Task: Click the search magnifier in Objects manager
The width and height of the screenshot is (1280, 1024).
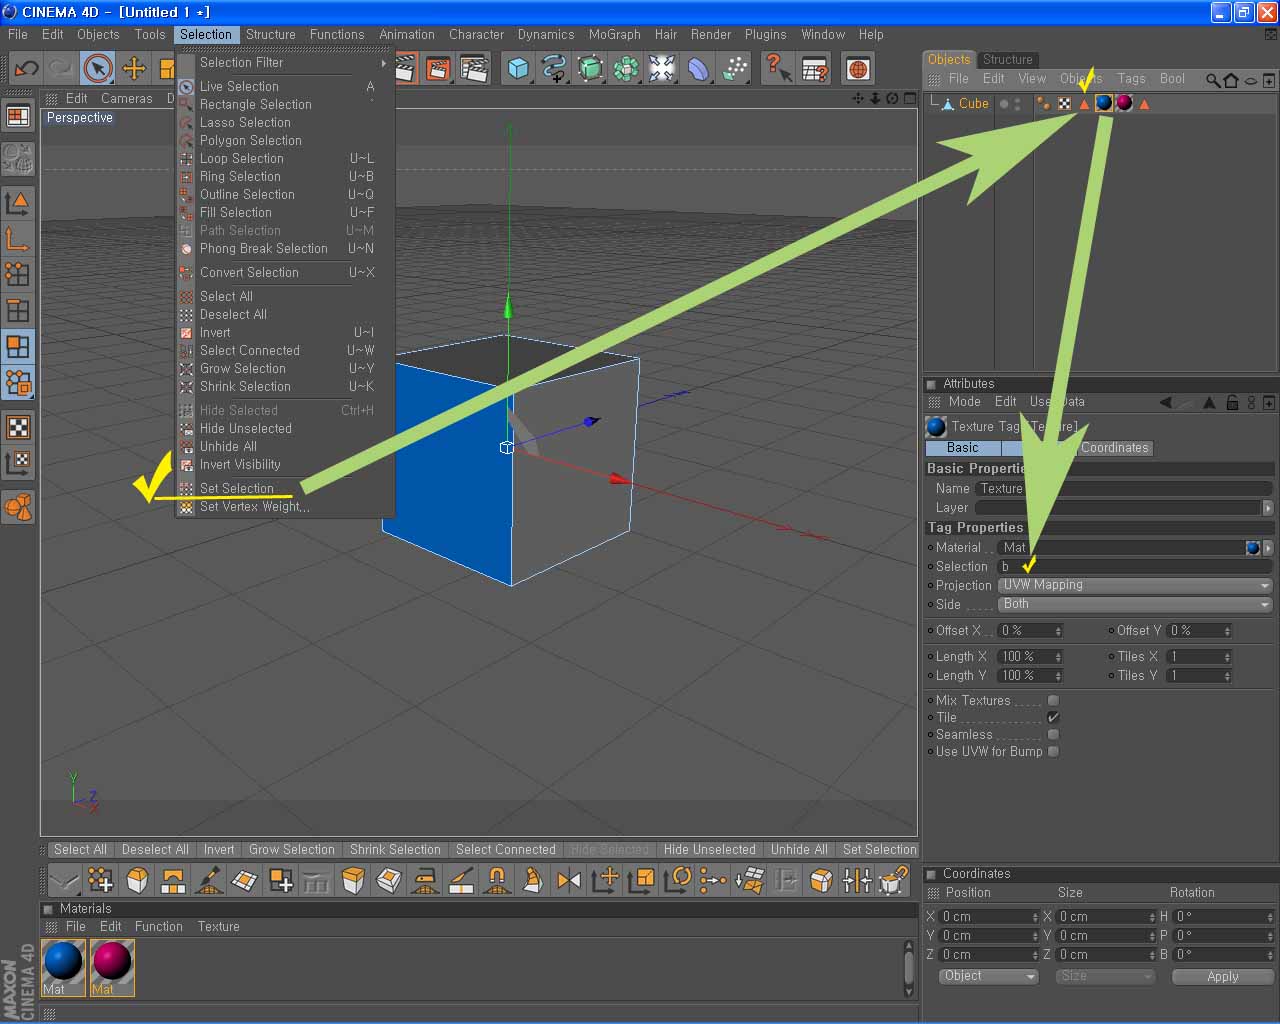Action: [x=1212, y=79]
